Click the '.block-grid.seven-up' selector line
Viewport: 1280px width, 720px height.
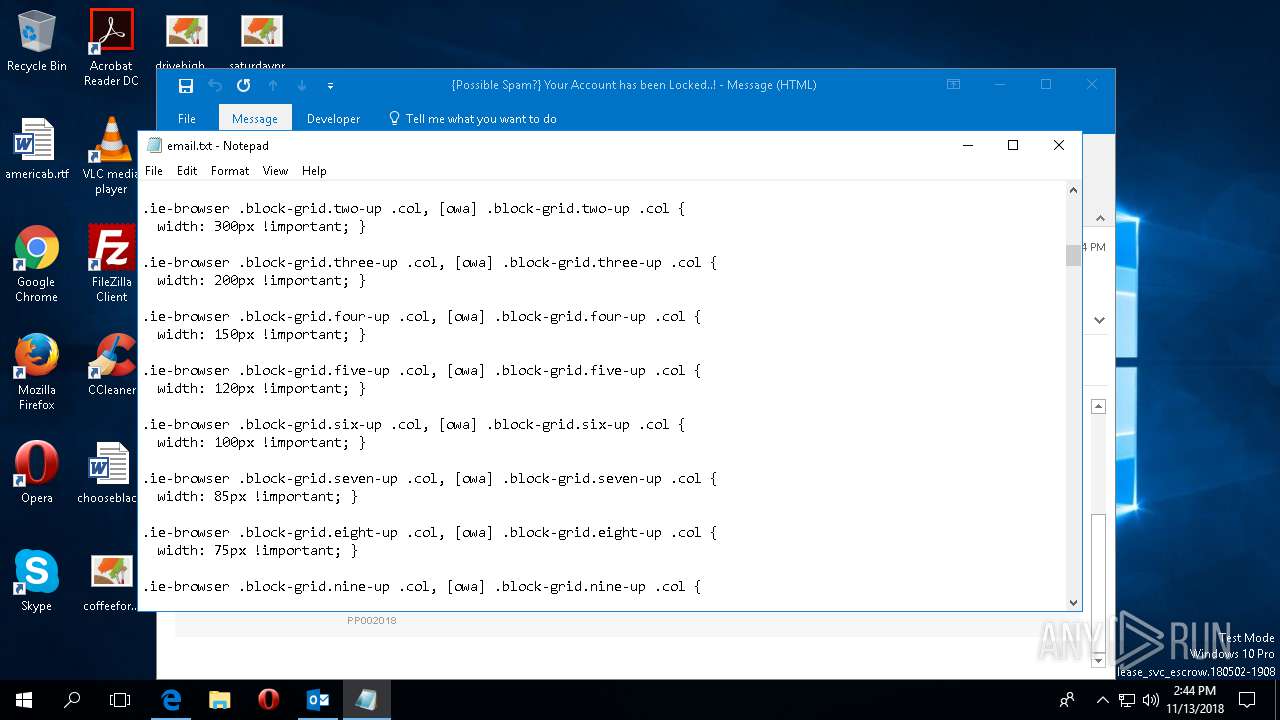[429, 479]
